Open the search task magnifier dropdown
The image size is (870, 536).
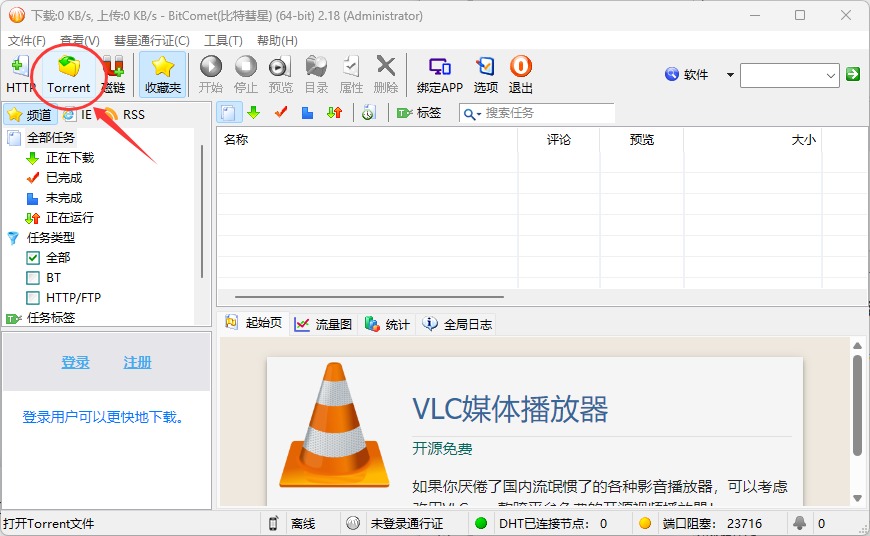coord(472,114)
